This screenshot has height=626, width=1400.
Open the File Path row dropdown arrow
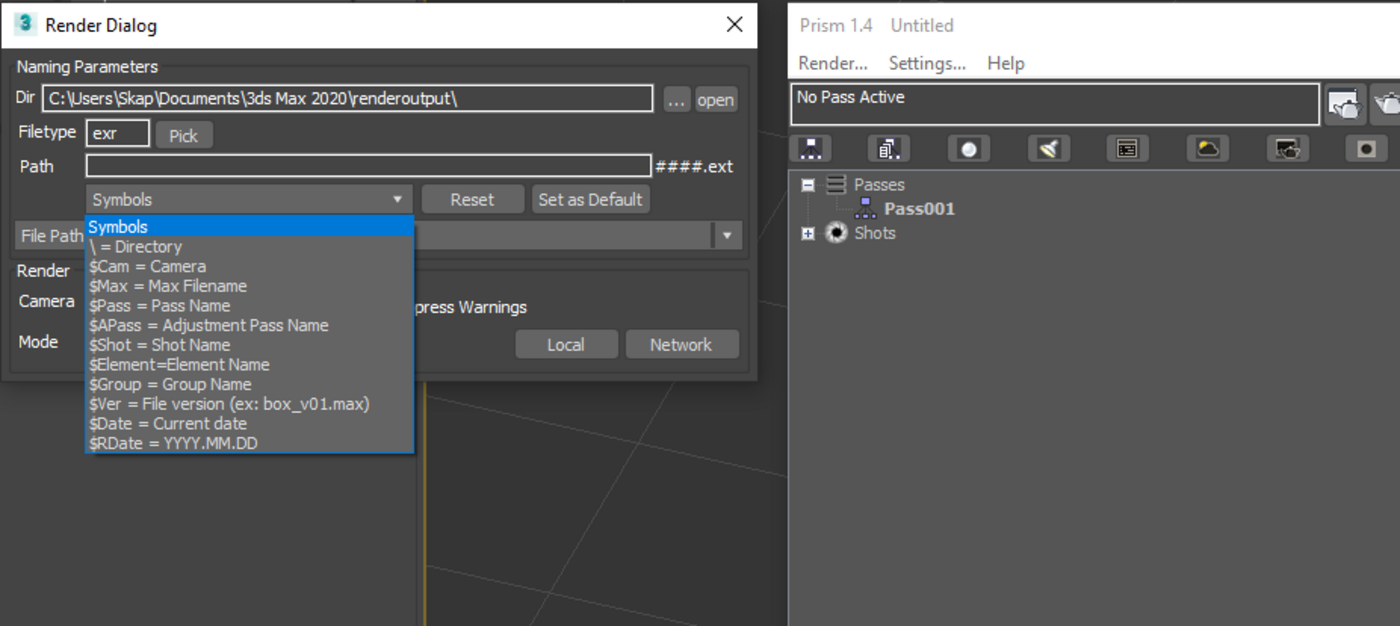[727, 236]
